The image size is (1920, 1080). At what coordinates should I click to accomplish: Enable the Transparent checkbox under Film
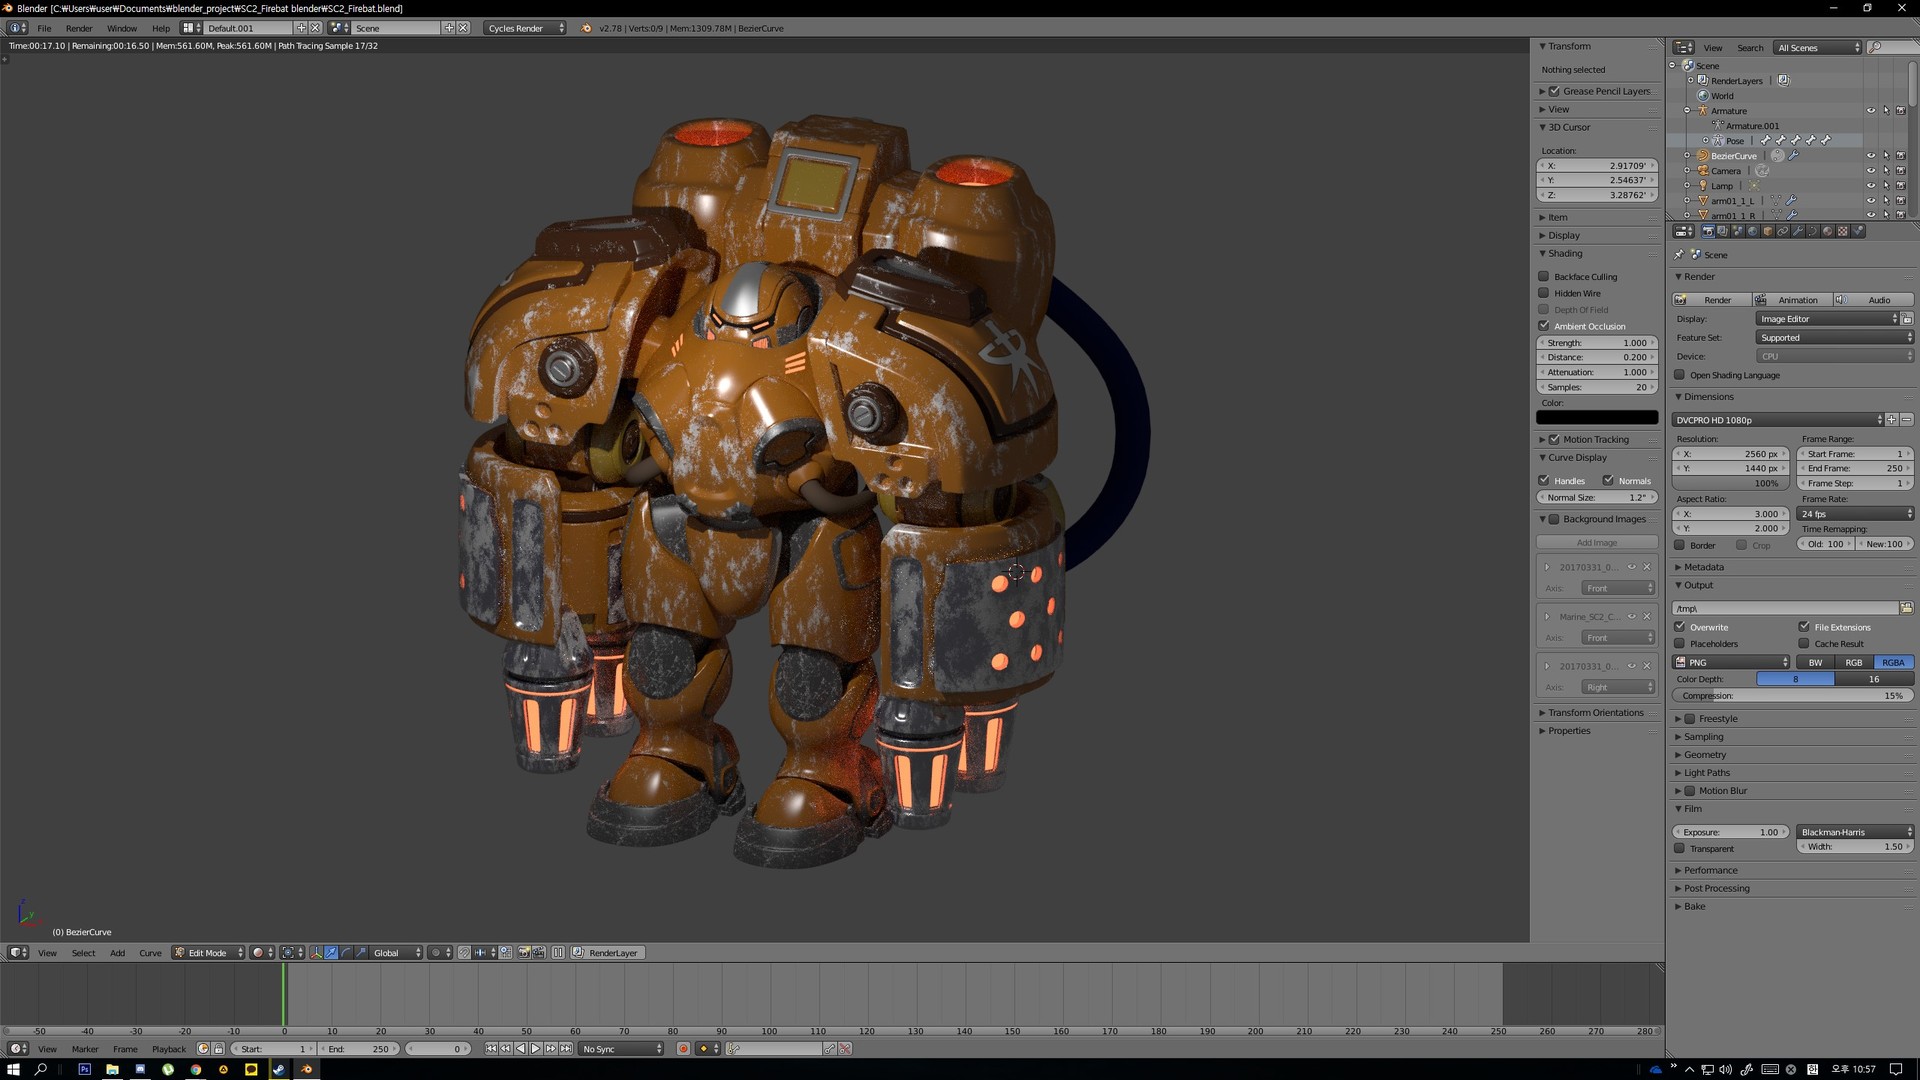point(1680,848)
